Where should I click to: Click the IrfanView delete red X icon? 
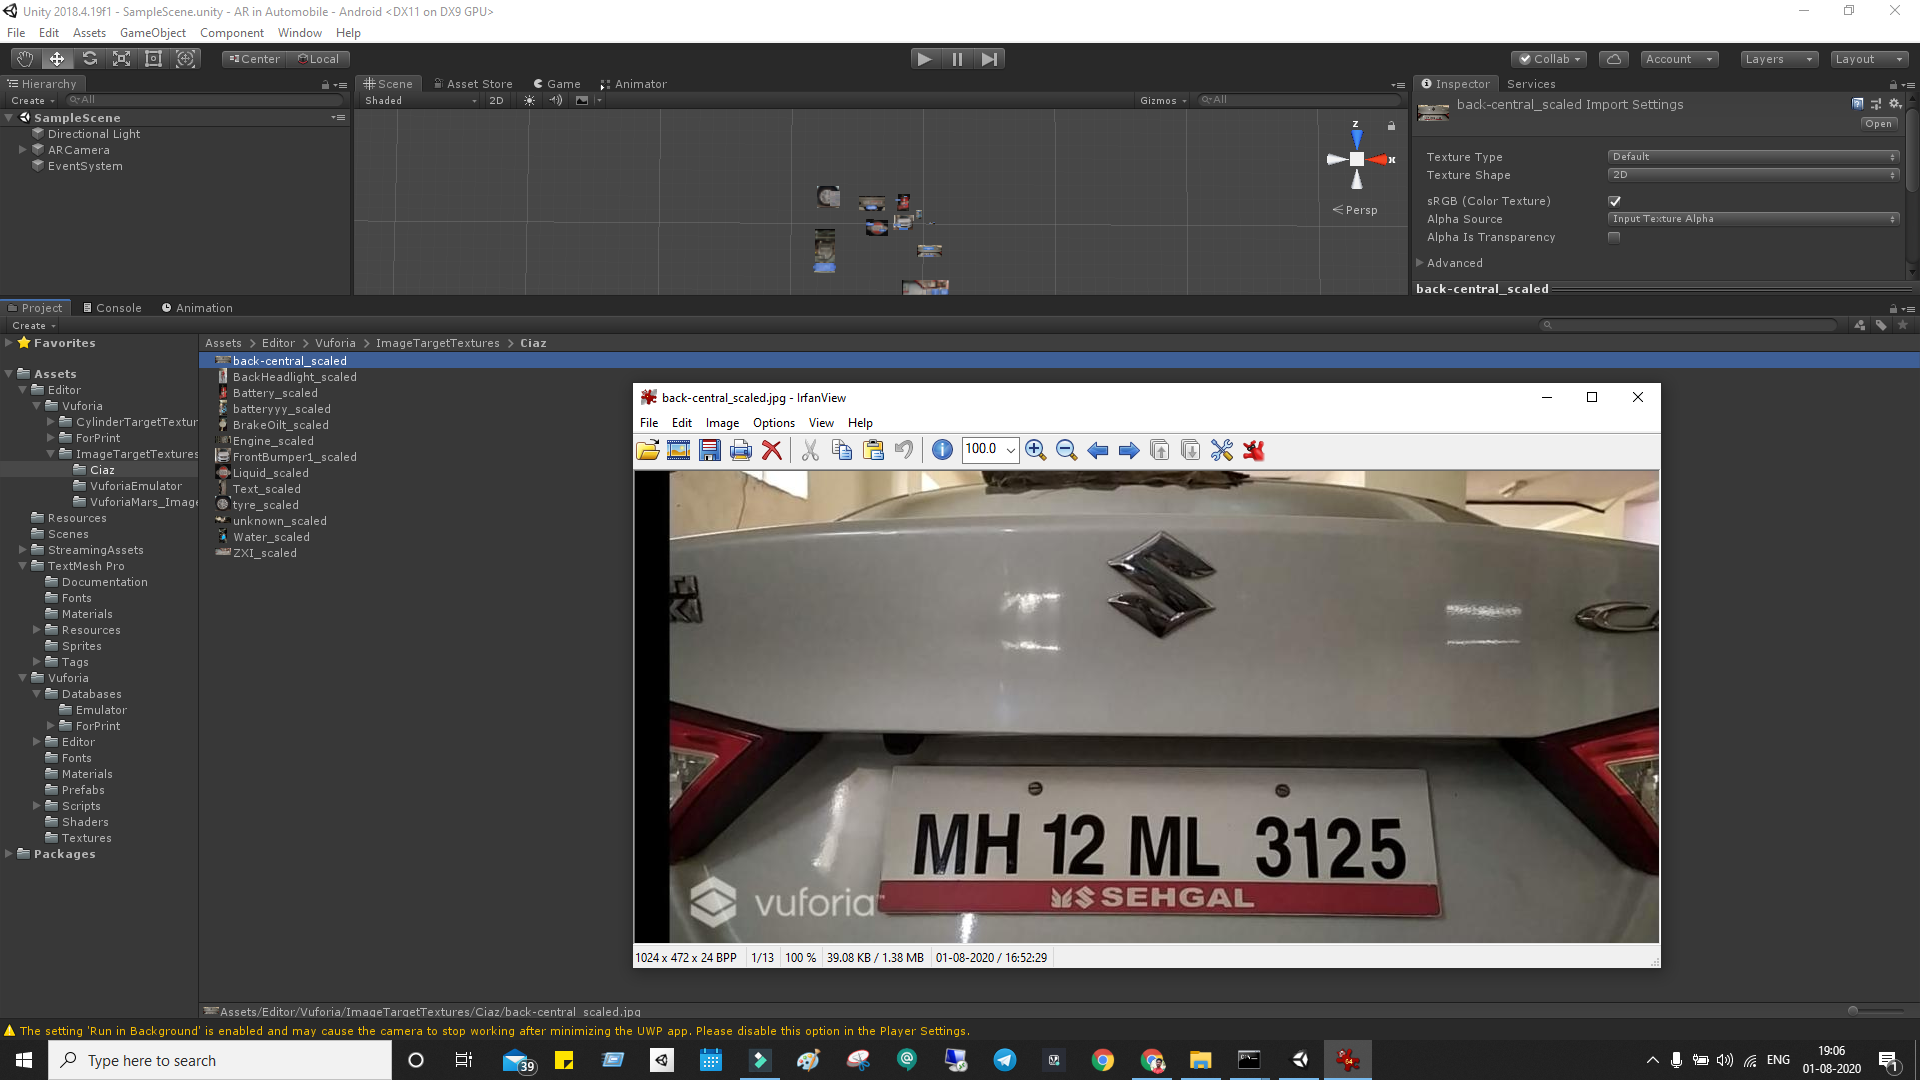pyautogui.click(x=771, y=450)
